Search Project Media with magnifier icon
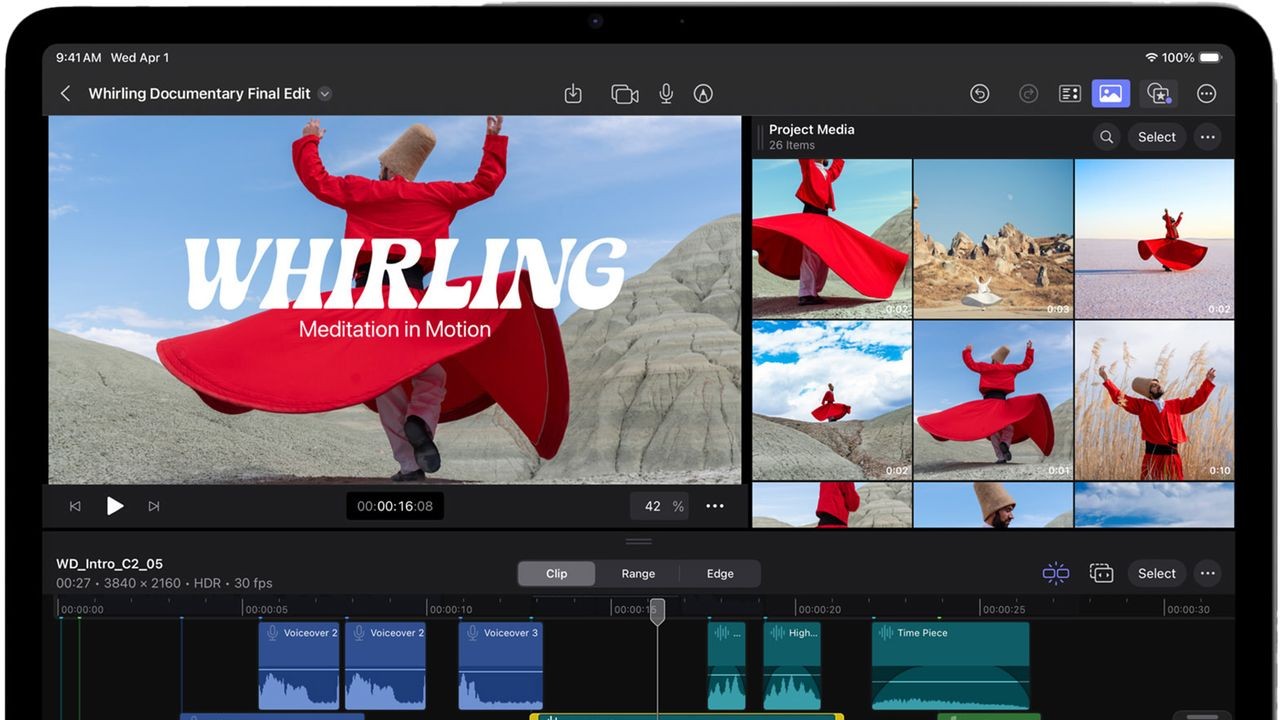Image resolution: width=1280 pixels, height=720 pixels. (1106, 137)
